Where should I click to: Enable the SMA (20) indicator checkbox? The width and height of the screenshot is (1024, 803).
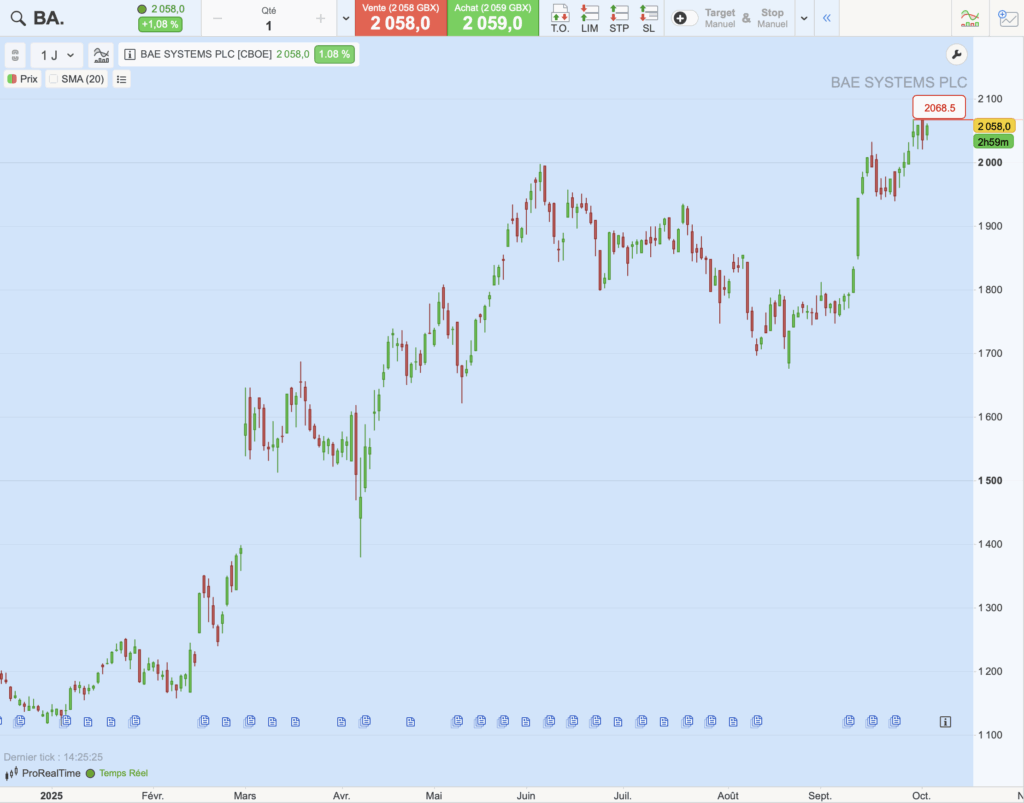pyautogui.click(x=54, y=79)
